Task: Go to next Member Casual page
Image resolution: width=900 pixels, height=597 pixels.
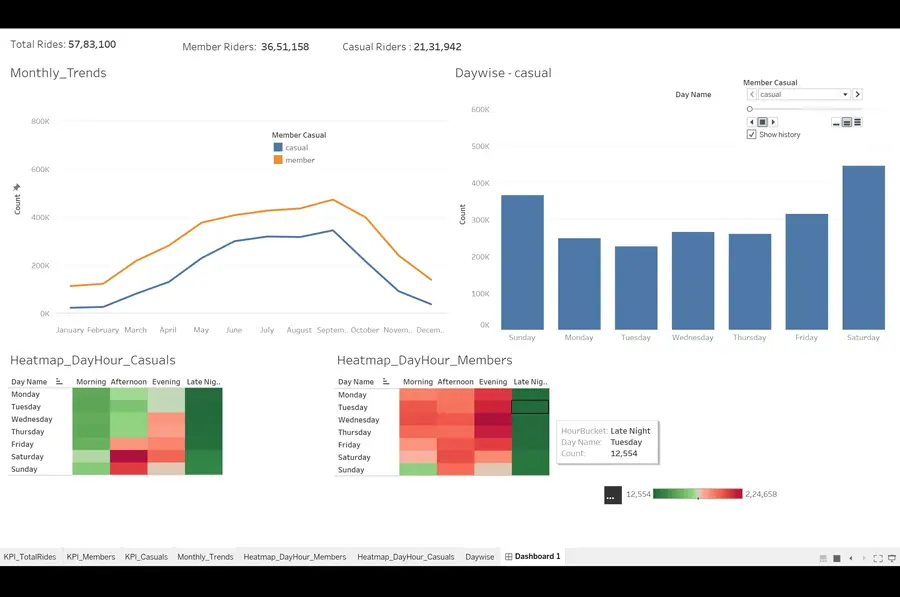Action: point(858,94)
